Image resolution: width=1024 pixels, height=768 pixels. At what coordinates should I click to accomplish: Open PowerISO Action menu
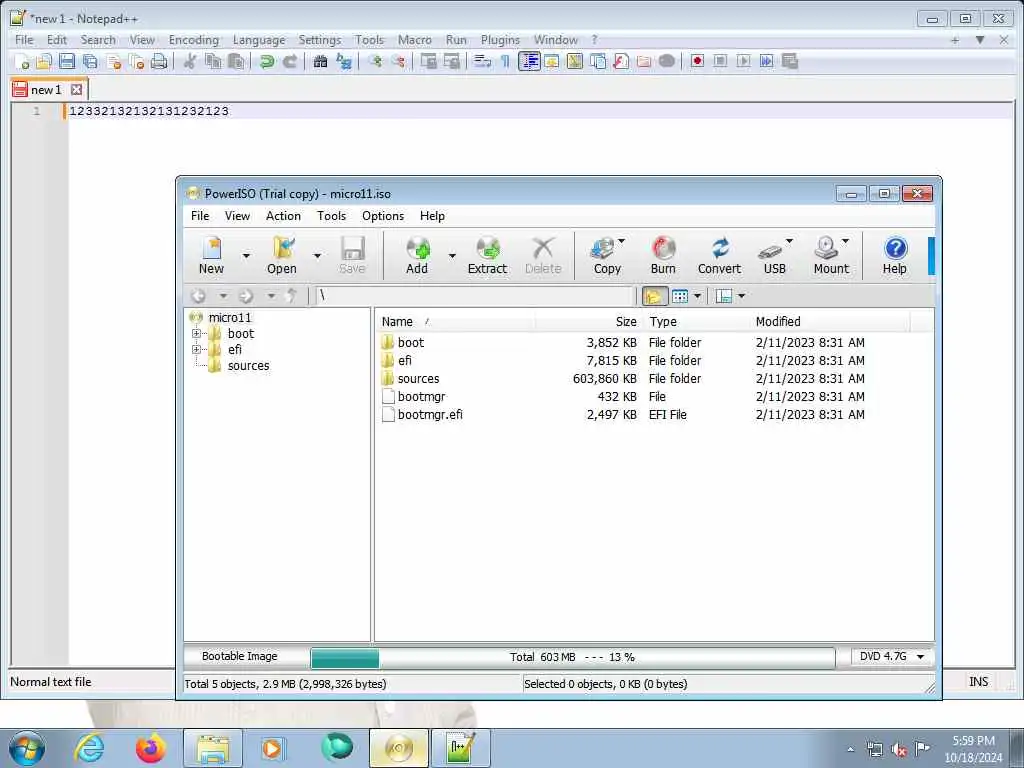[283, 216]
